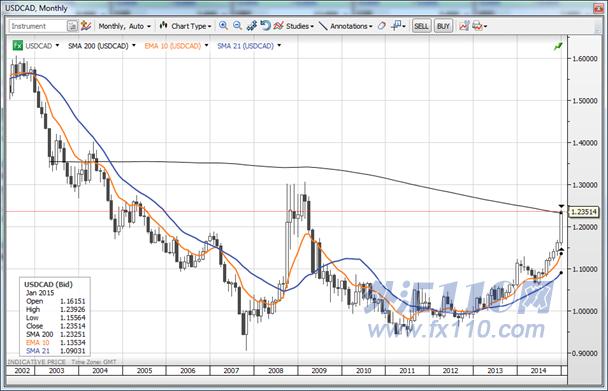Click the 1.23514 price label on the axis
608x391 pixels.
584,212
